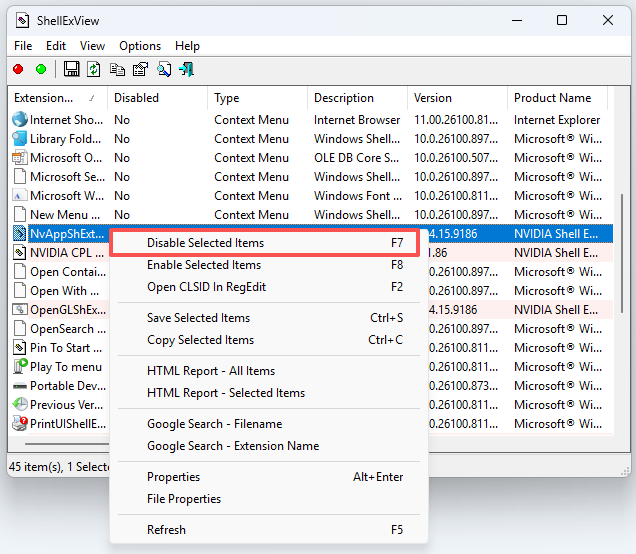Click the Microsoft W... font row icon
The image size is (636, 554).
19,196
